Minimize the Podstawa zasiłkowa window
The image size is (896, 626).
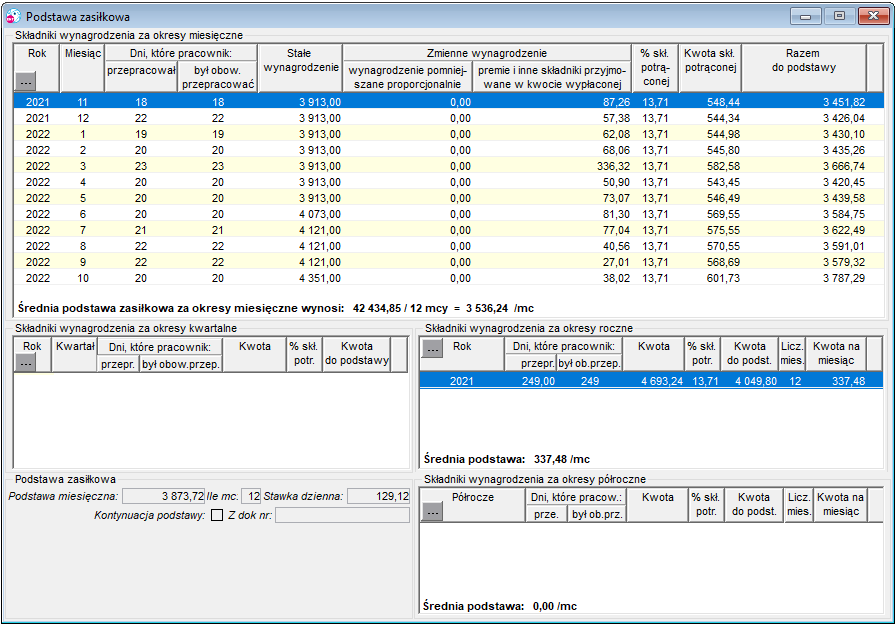point(806,16)
